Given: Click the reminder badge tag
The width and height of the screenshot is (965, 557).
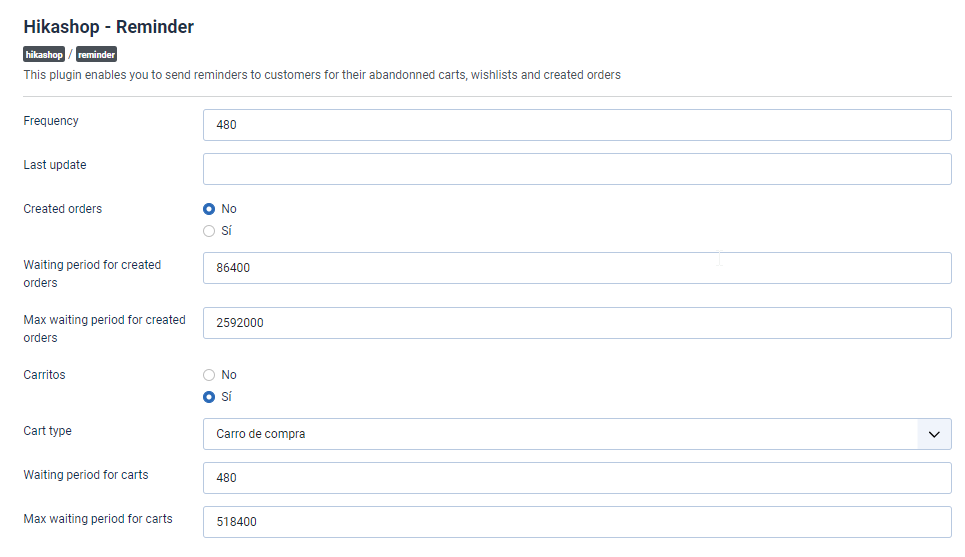Looking at the screenshot, I should (x=96, y=54).
